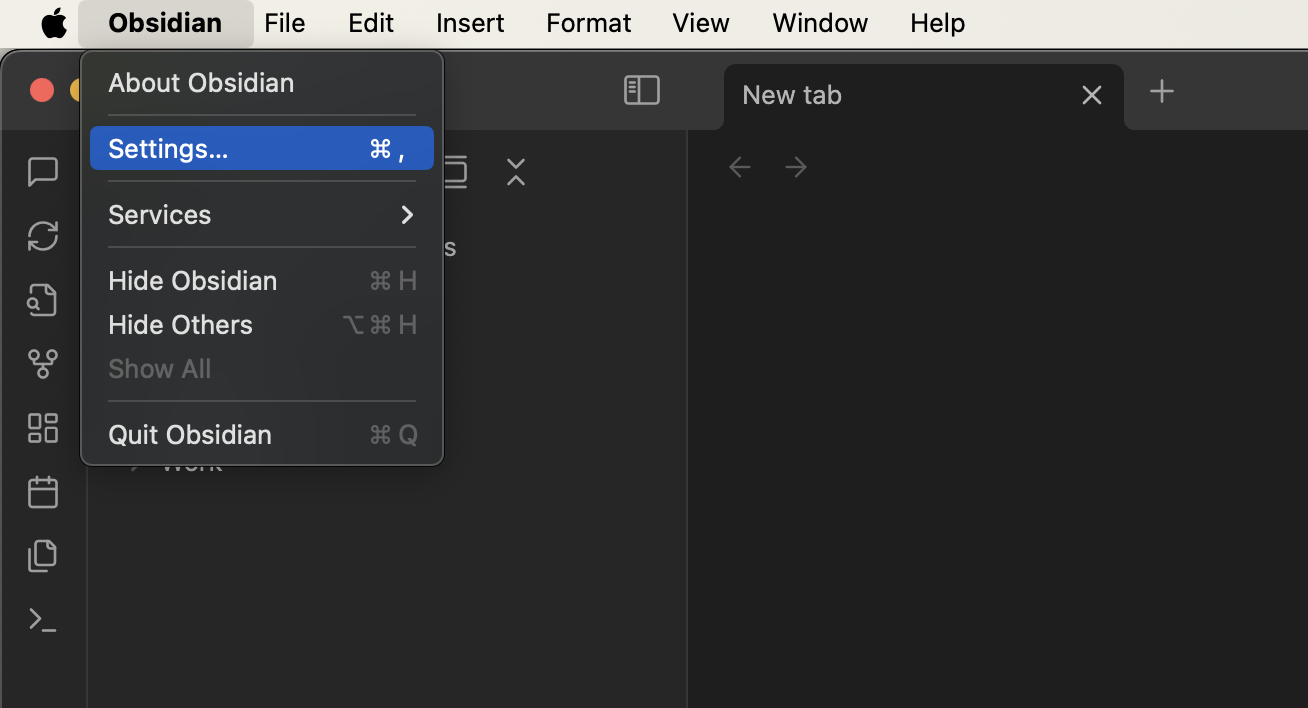
Task: Click the stacked files ribbon icon
Action: click(x=42, y=556)
